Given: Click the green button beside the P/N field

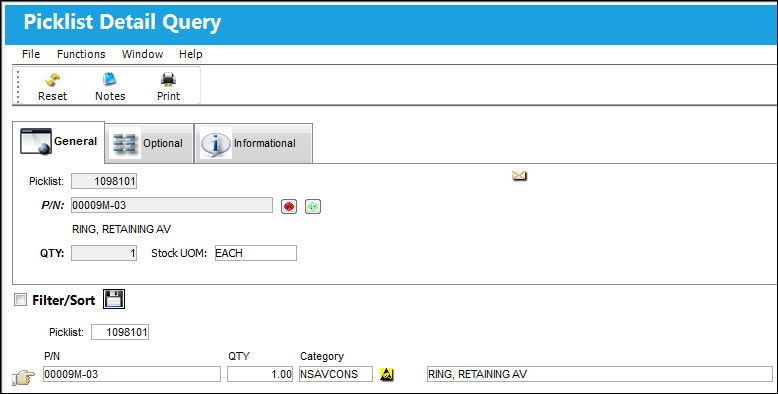Looking at the screenshot, I should click(x=313, y=206).
